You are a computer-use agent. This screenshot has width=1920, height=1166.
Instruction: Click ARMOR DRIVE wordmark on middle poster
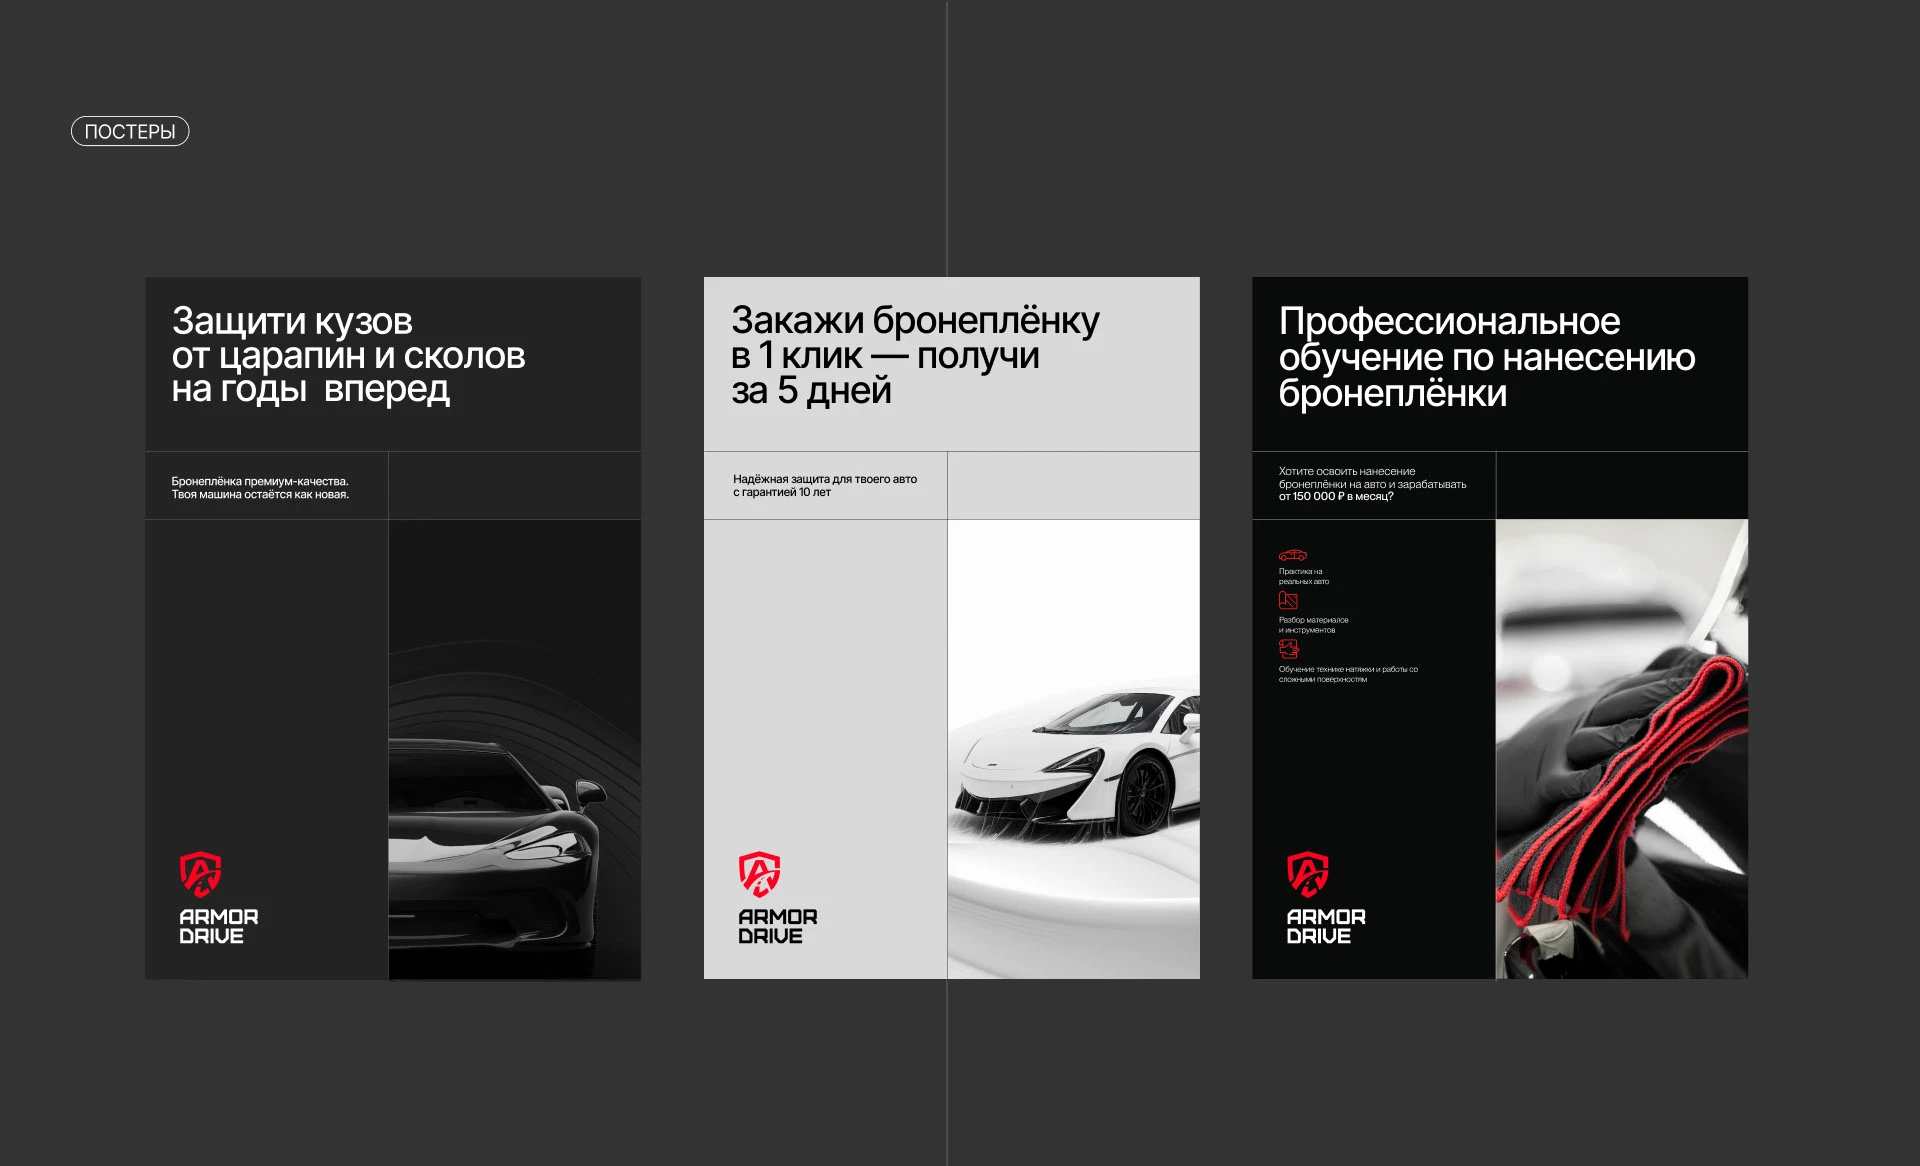pos(777,926)
